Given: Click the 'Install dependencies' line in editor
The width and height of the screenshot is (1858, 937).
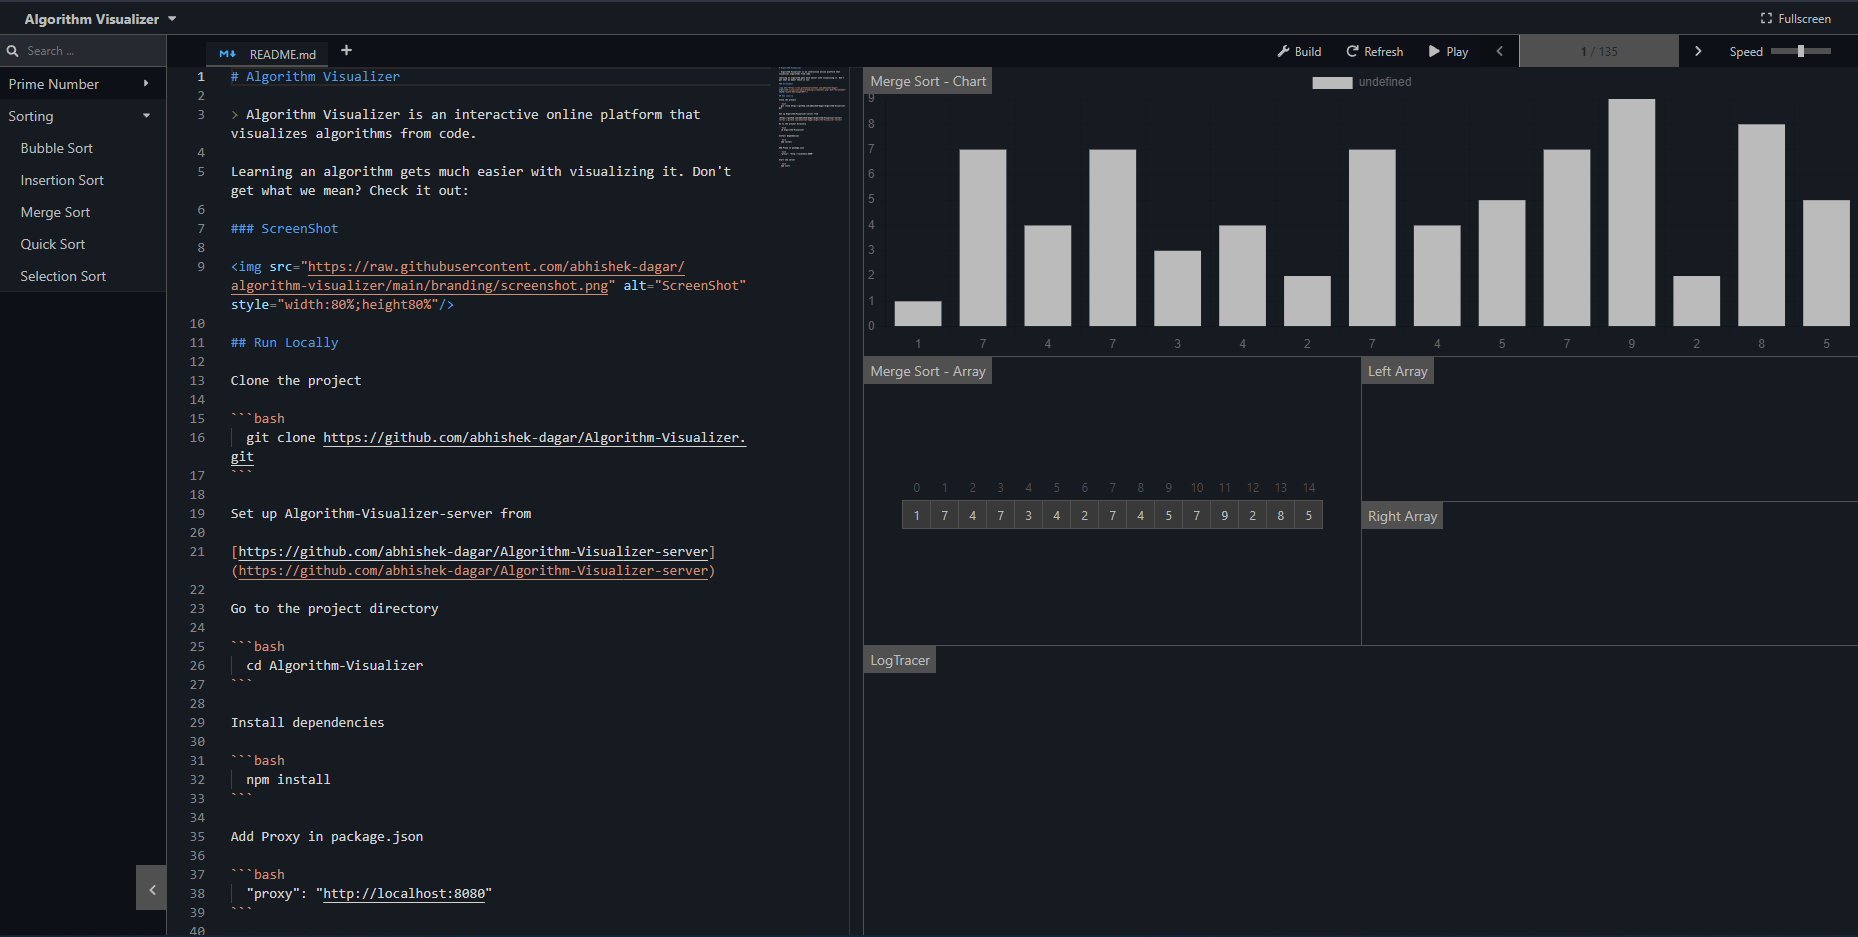Looking at the screenshot, I should click(307, 723).
